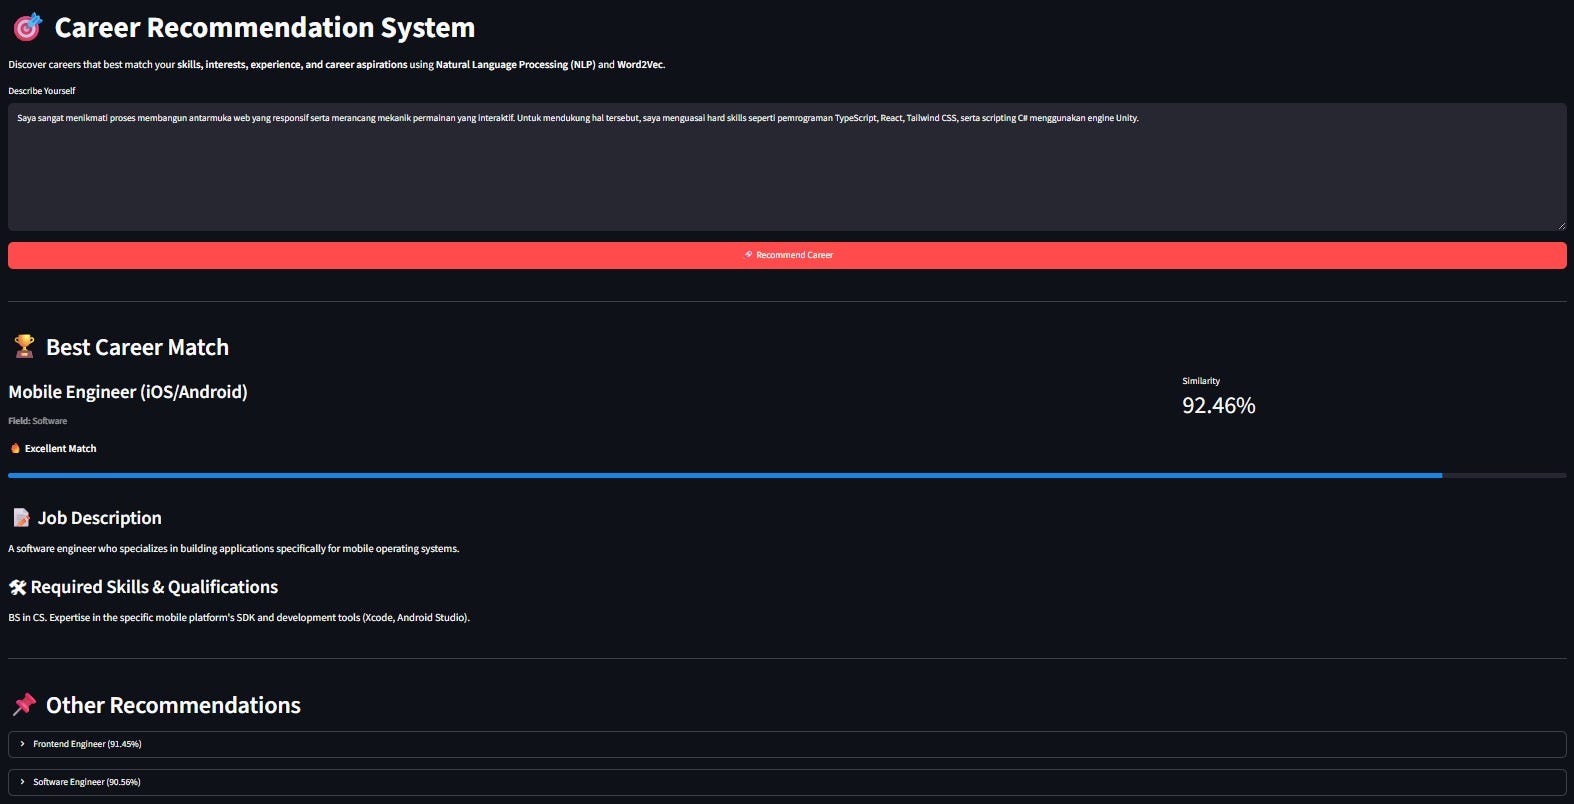Viewport: 1574px width, 804px height.
Task: Click the tools icon beside Required Skills
Action: coord(18,587)
